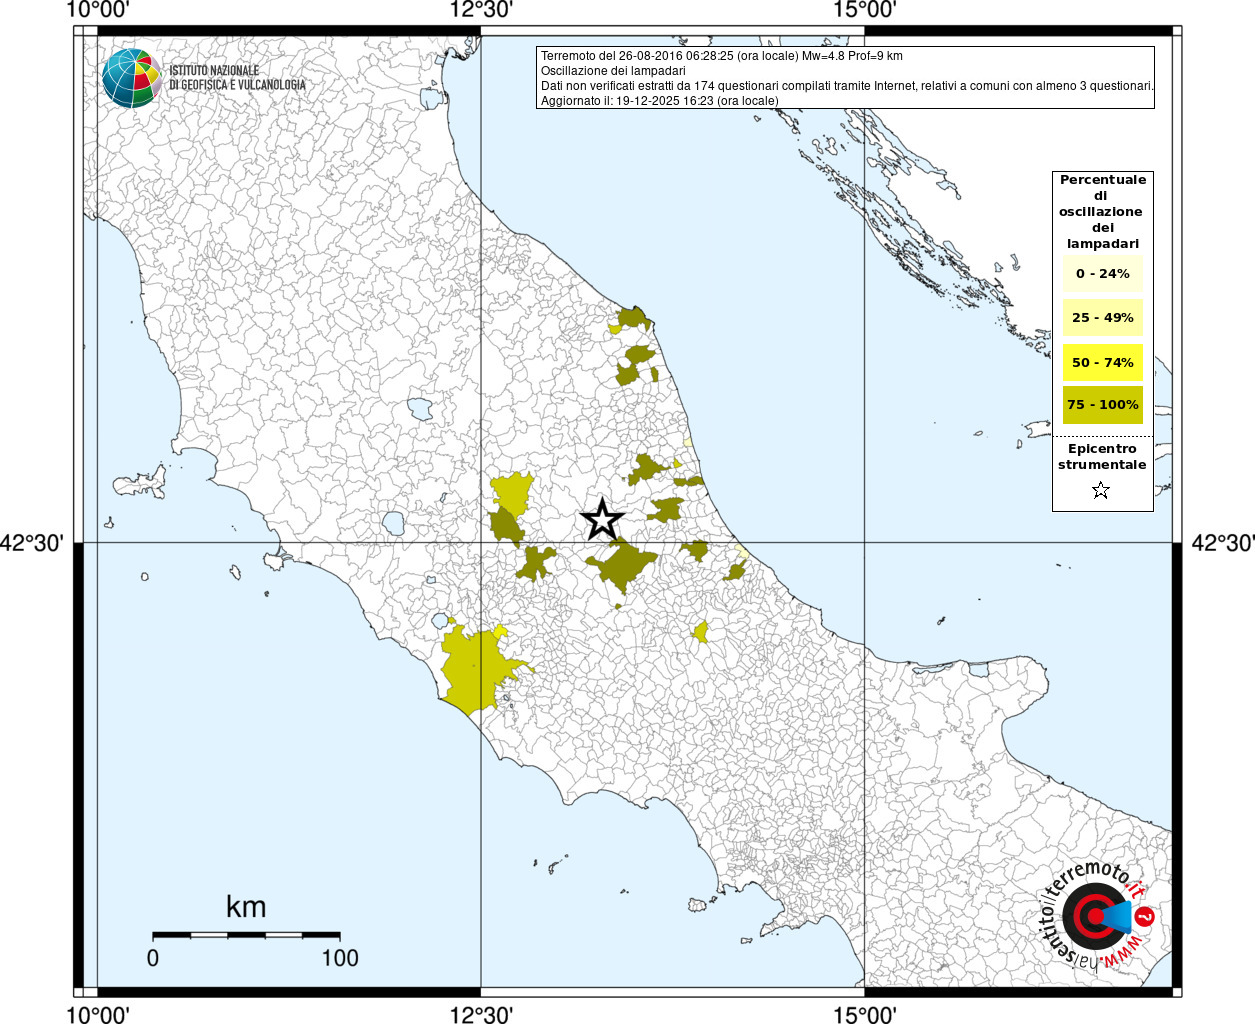Image resolution: width=1255 pixels, height=1024 pixels.
Task: Click the large olive municipality below the epicenter star
Action: coord(622,566)
